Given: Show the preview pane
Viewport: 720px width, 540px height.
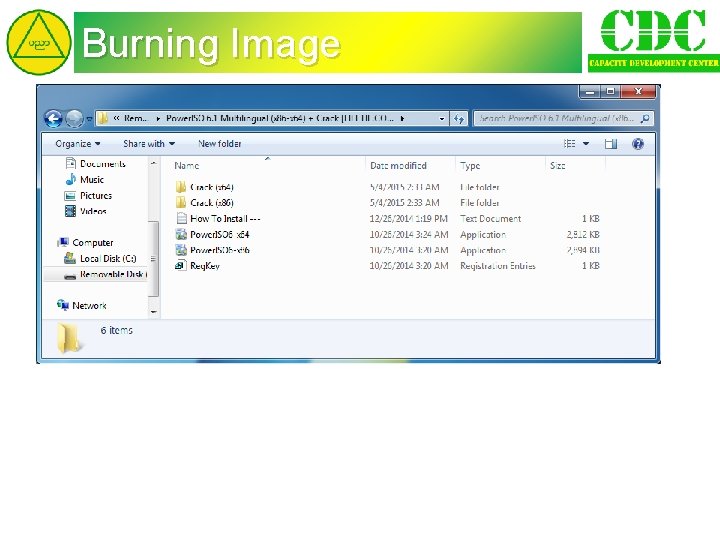Looking at the screenshot, I should (611, 144).
